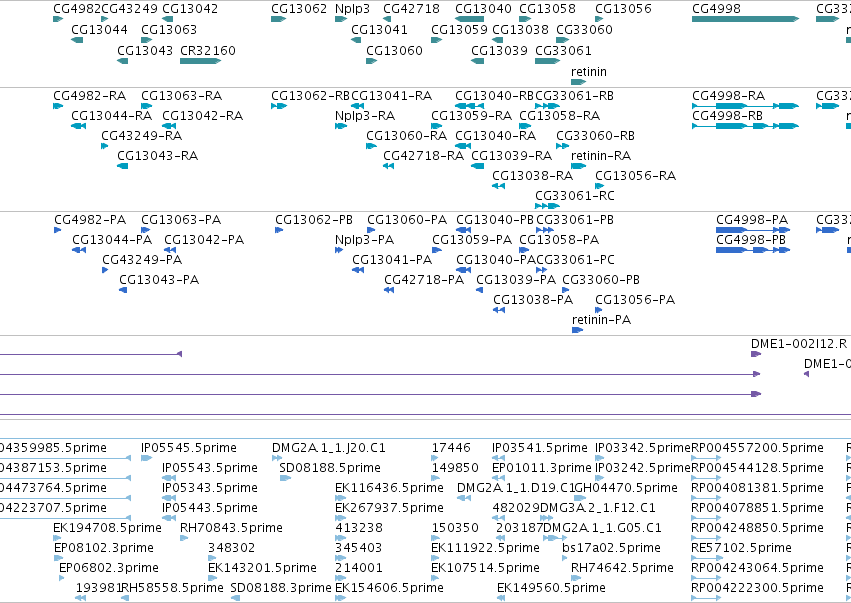
Task: Click EST IP03541.5prime
Action: (540, 448)
